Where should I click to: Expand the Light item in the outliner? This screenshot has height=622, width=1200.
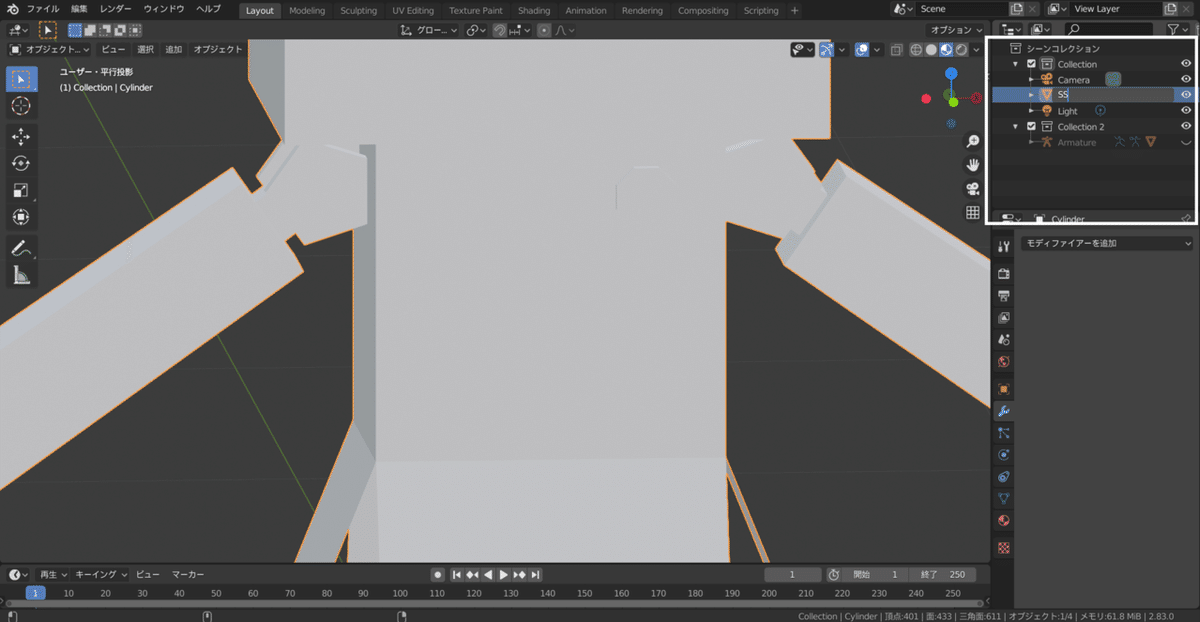click(1031, 111)
